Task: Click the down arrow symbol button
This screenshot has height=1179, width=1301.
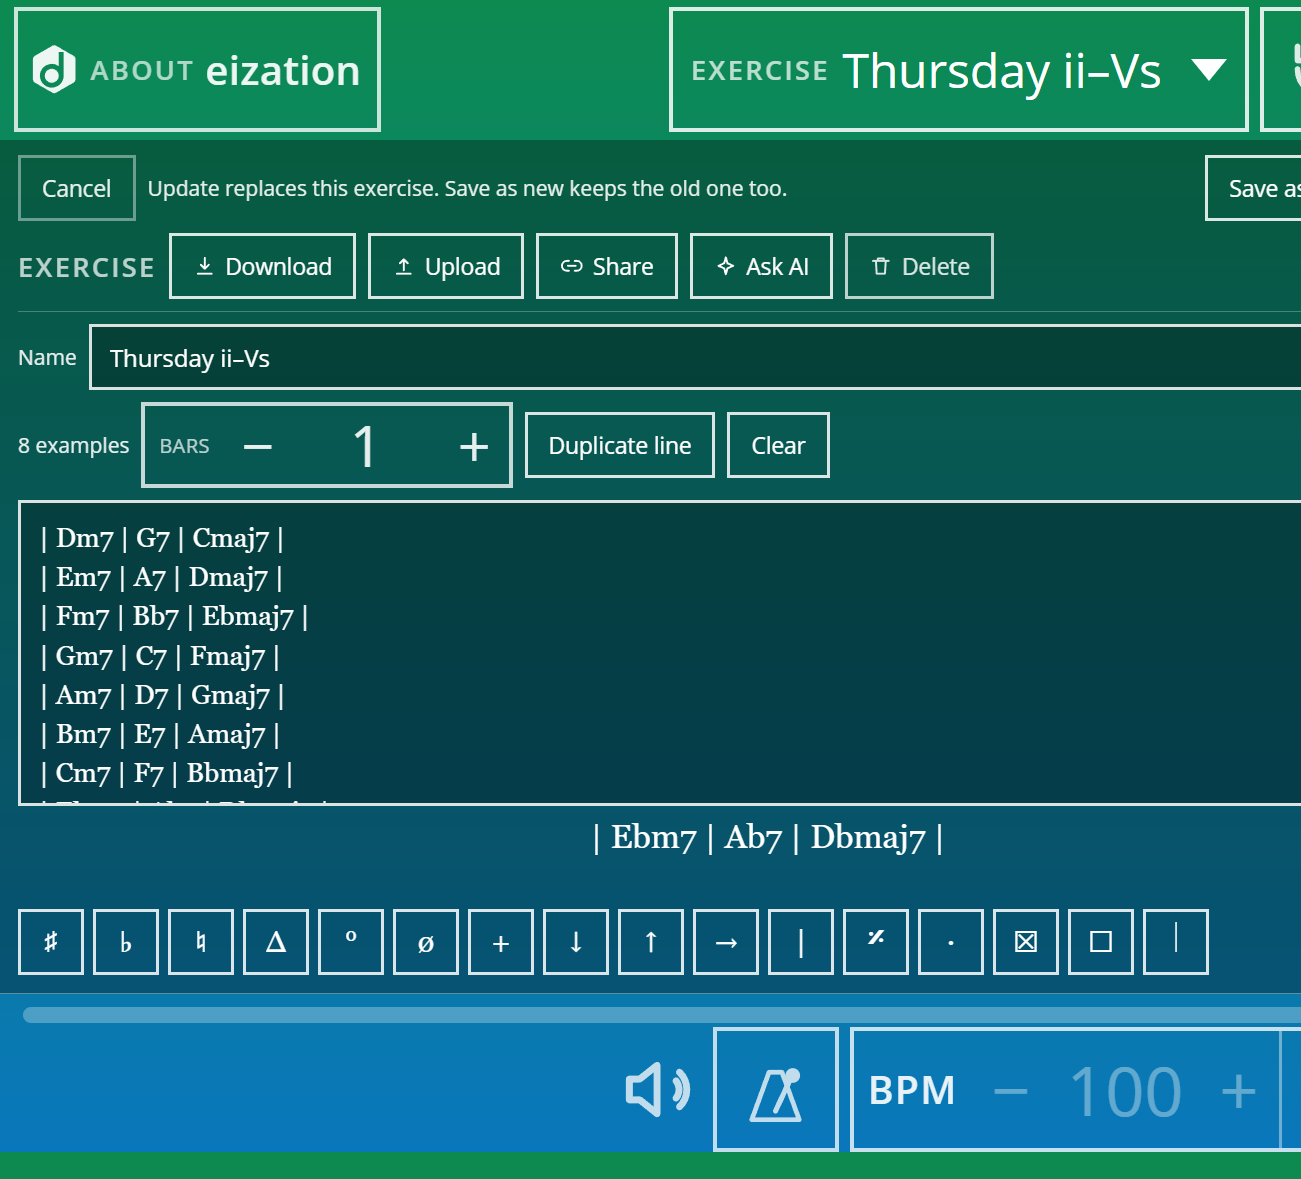Action: [x=576, y=941]
